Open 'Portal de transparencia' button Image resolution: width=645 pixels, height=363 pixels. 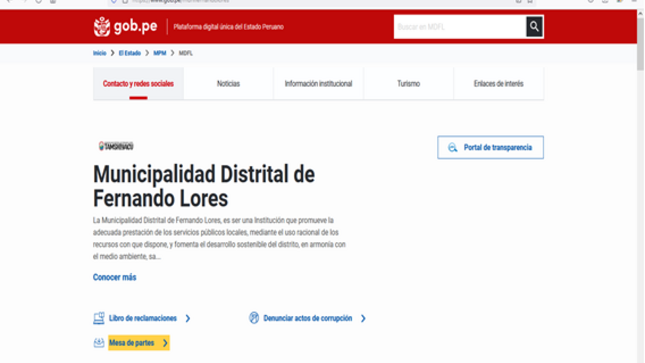pos(490,147)
